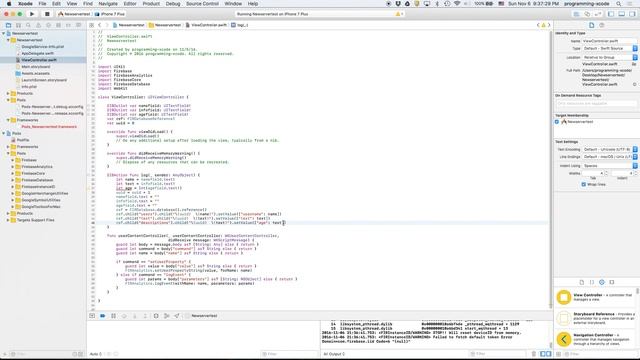
Task: Click the console Filter field
Action: click(499, 354)
